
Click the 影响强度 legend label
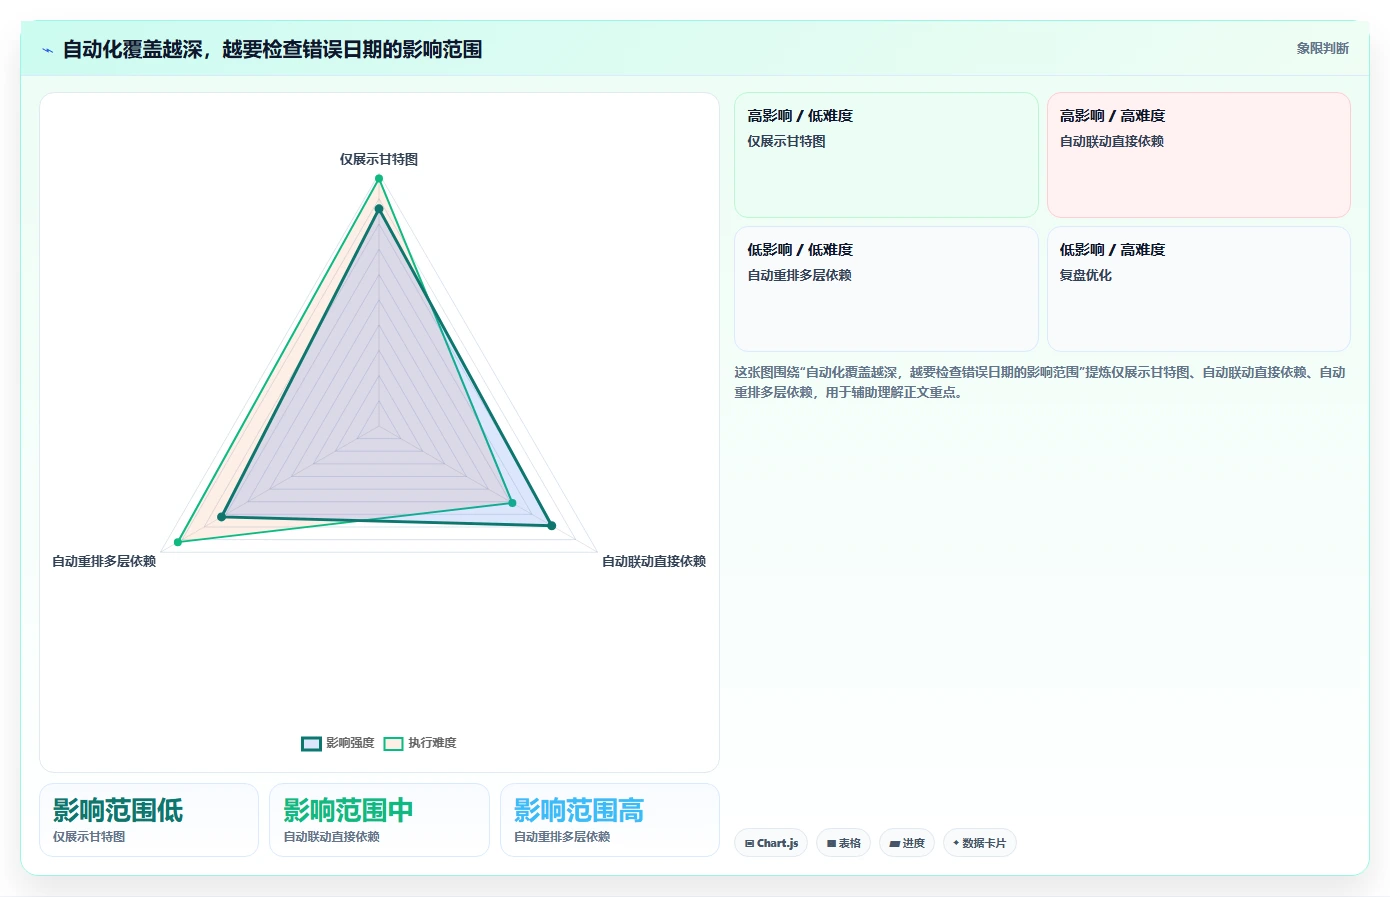coord(350,743)
